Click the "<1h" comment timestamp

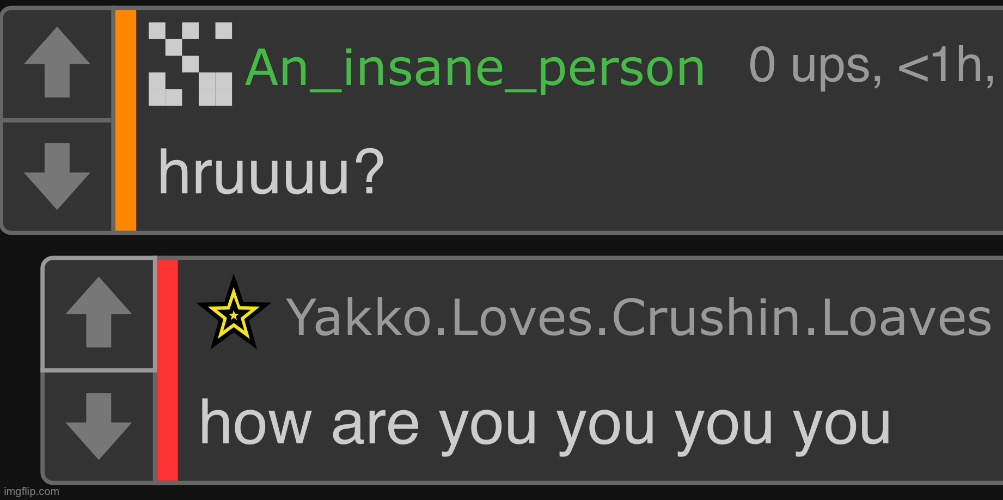945,64
